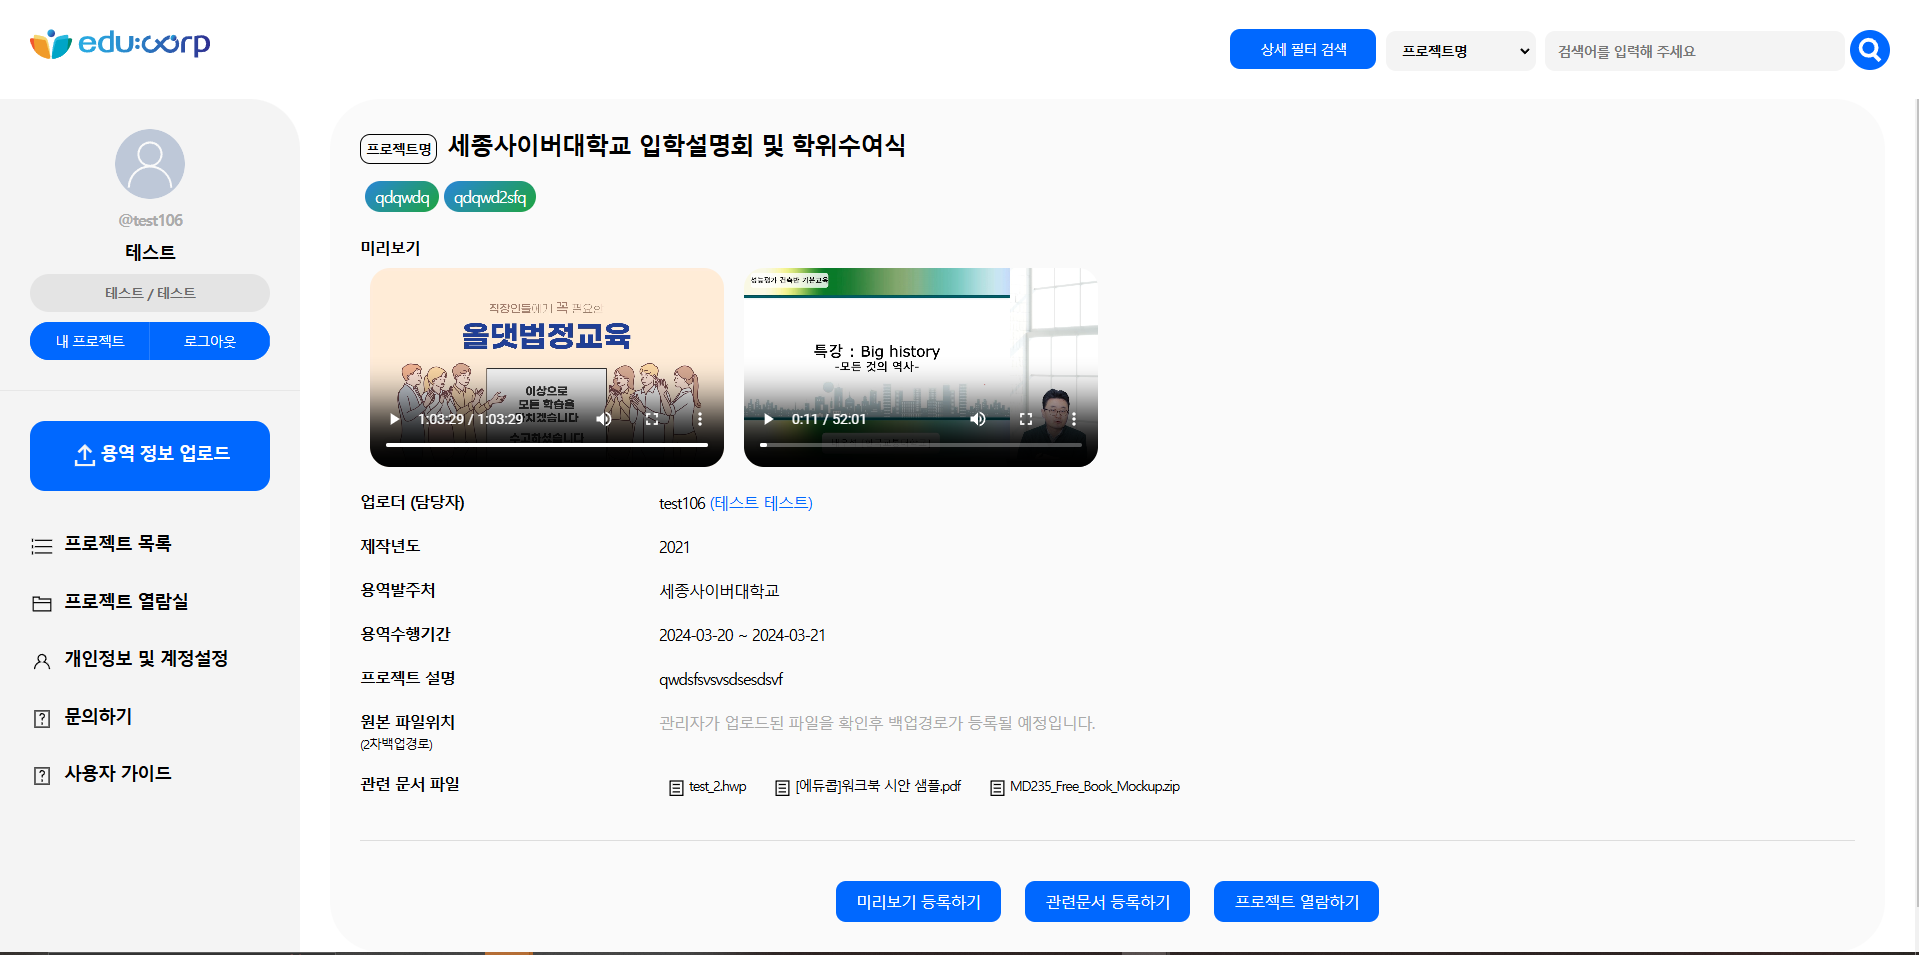Toggle fullscreen on Big history video
Viewport: 1919px width, 955px height.
coord(1026,419)
